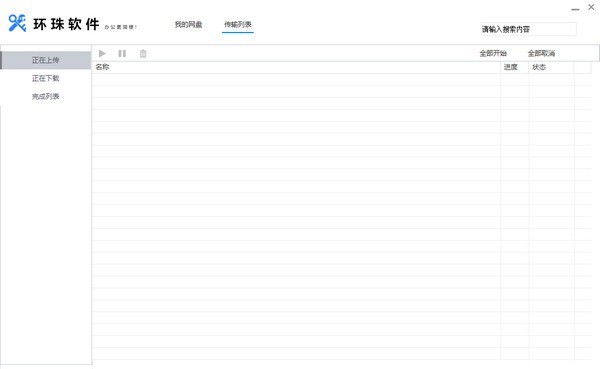Open 完成列表 in the sidebar
Viewport: 600px width, 369px height.
tap(46, 96)
